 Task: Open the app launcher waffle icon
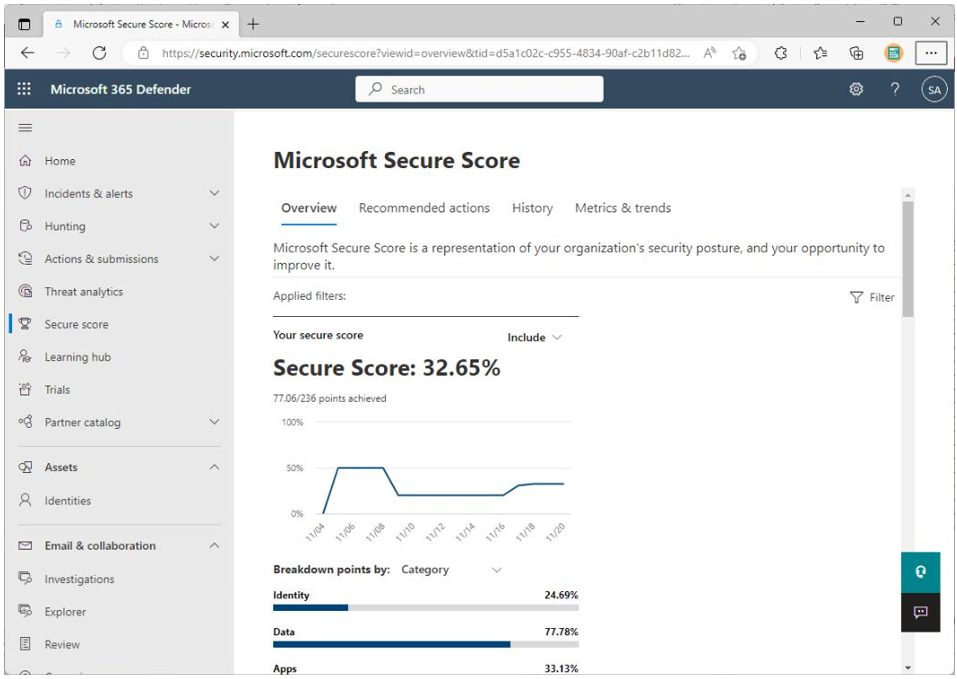pos(24,89)
